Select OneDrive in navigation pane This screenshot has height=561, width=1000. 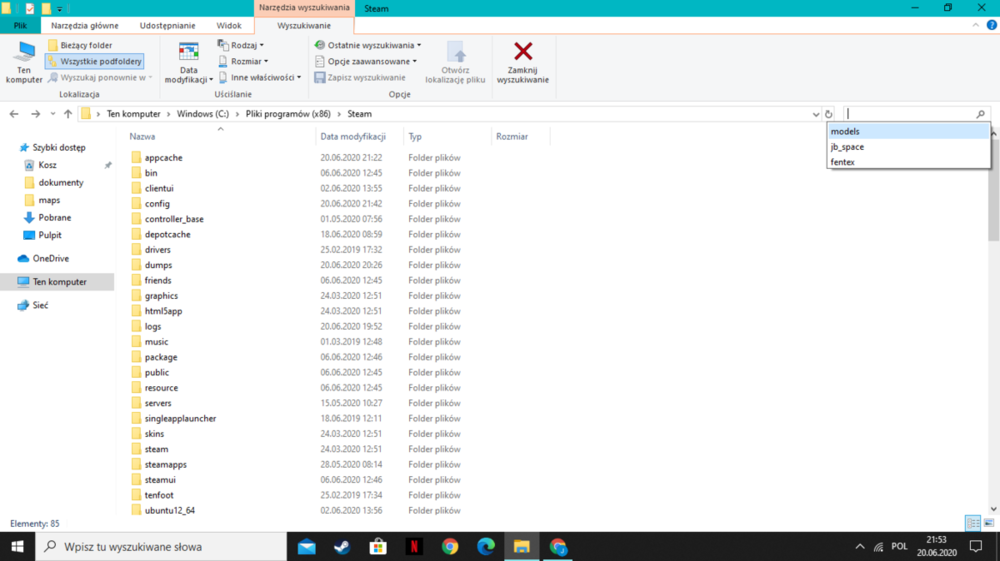click(x=50, y=258)
